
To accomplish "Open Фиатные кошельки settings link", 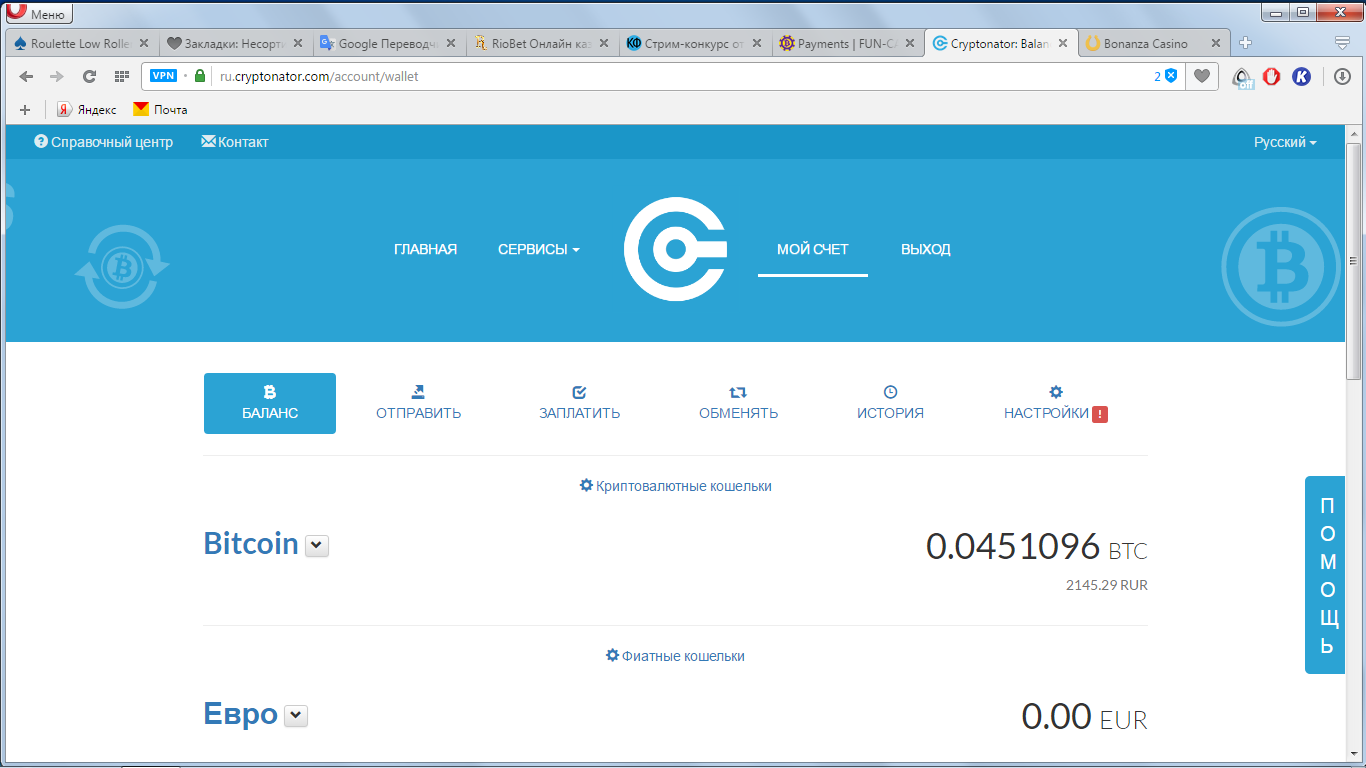I will point(676,656).
